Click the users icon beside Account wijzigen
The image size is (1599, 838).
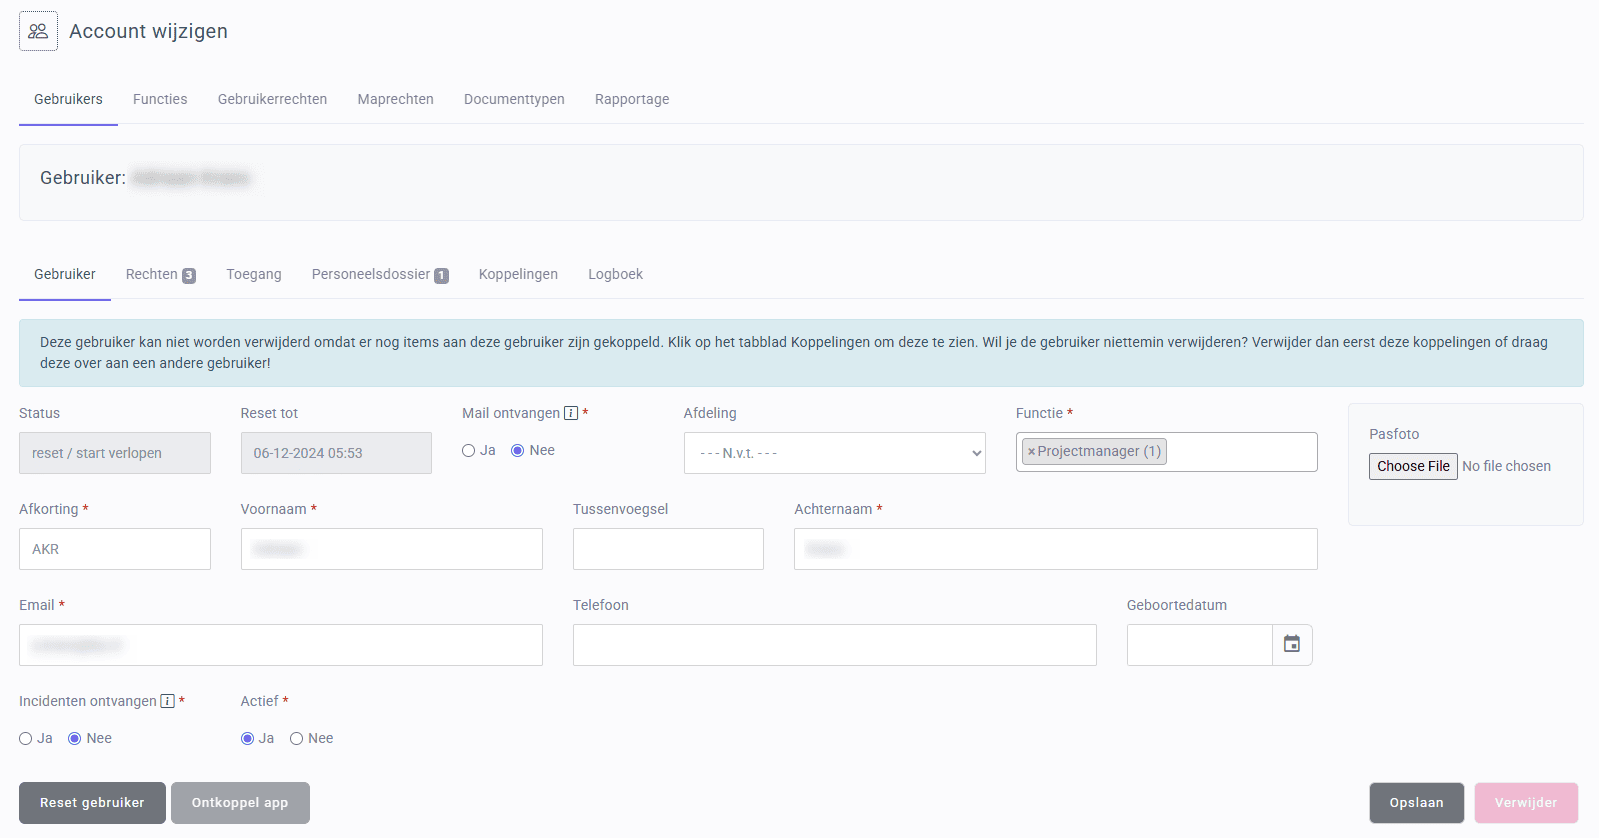(x=38, y=31)
